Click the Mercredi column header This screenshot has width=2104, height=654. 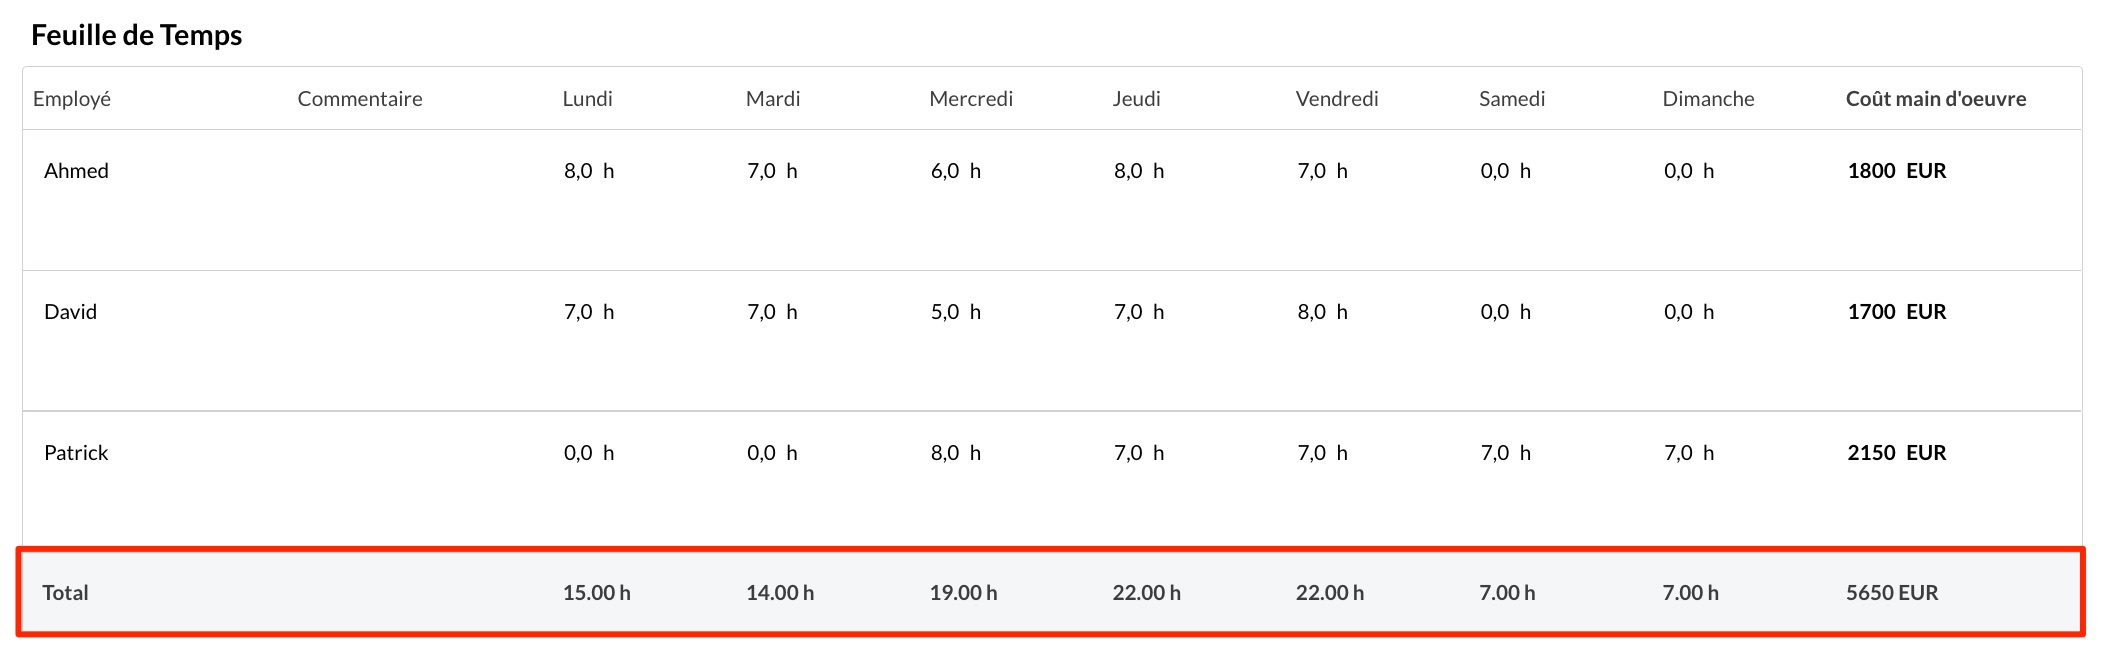(x=971, y=99)
